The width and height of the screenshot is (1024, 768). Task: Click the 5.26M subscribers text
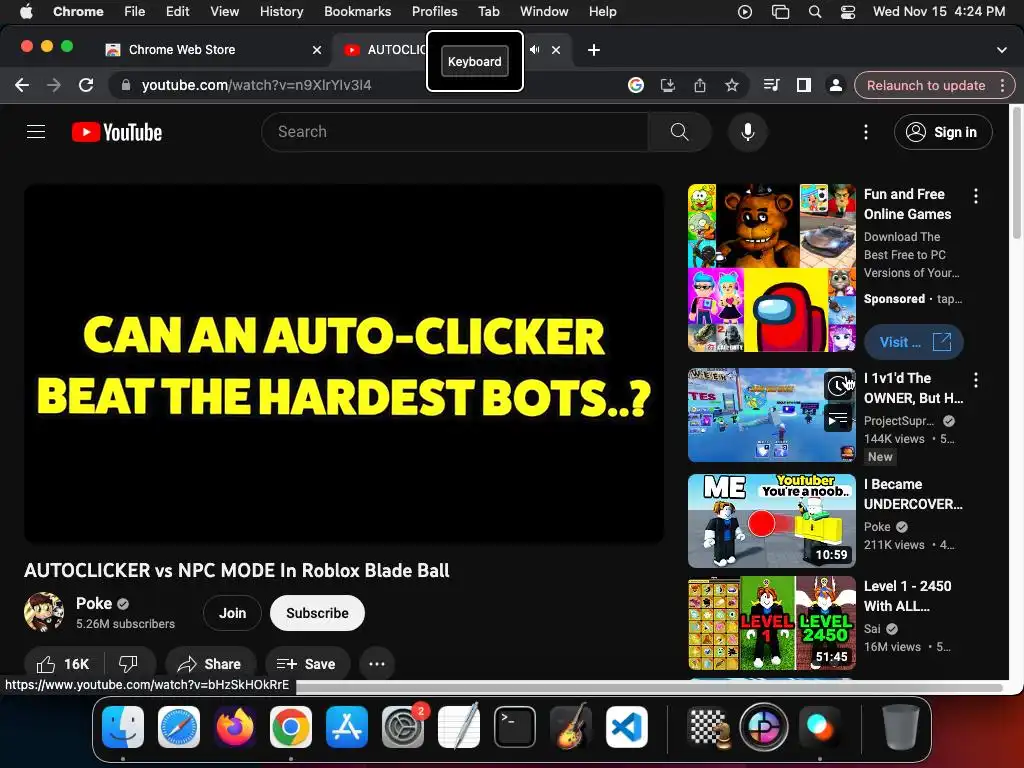(x=125, y=624)
